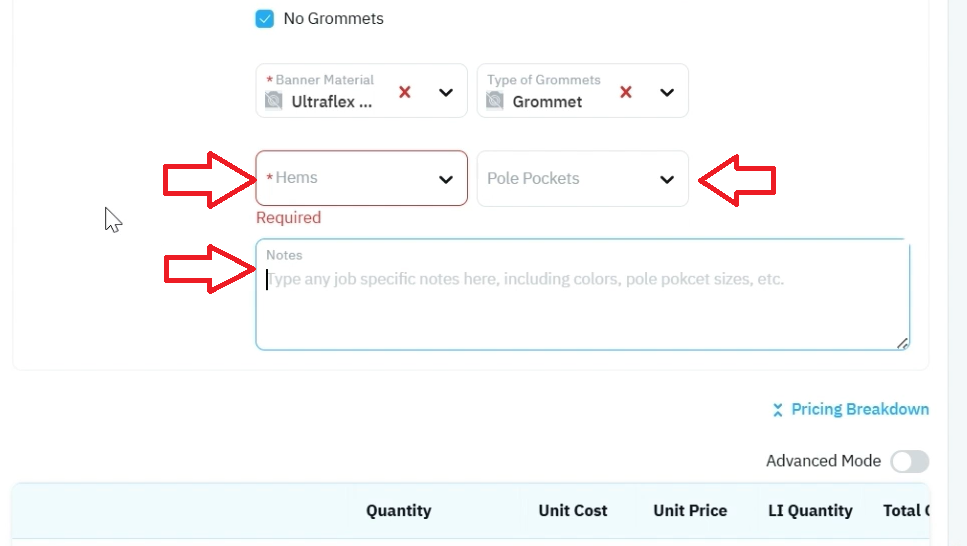This screenshot has height=546, width=967.
Task: Select the LI Quantity column header
Action: coord(810,510)
